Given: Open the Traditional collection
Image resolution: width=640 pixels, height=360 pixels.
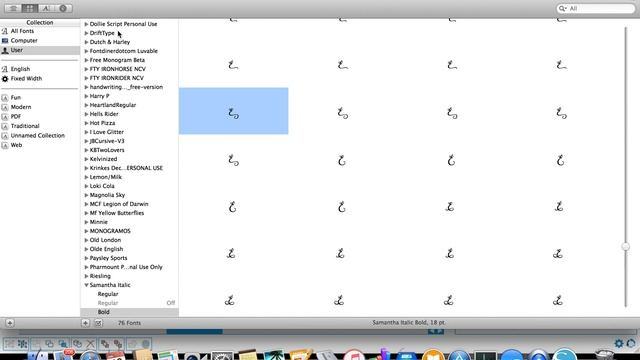Looking at the screenshot, I should click(25, 126).
